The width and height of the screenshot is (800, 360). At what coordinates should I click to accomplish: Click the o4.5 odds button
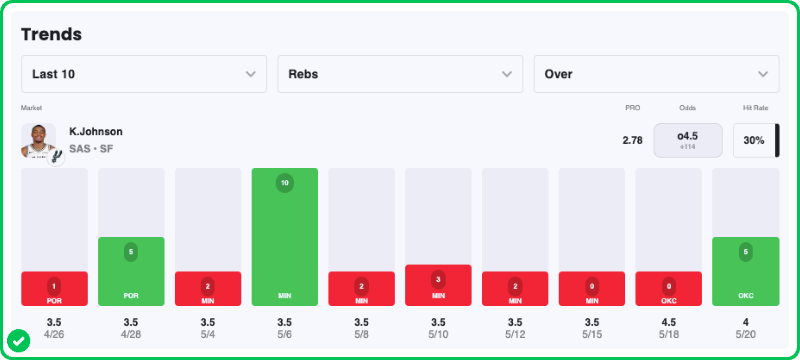point(688,140)
